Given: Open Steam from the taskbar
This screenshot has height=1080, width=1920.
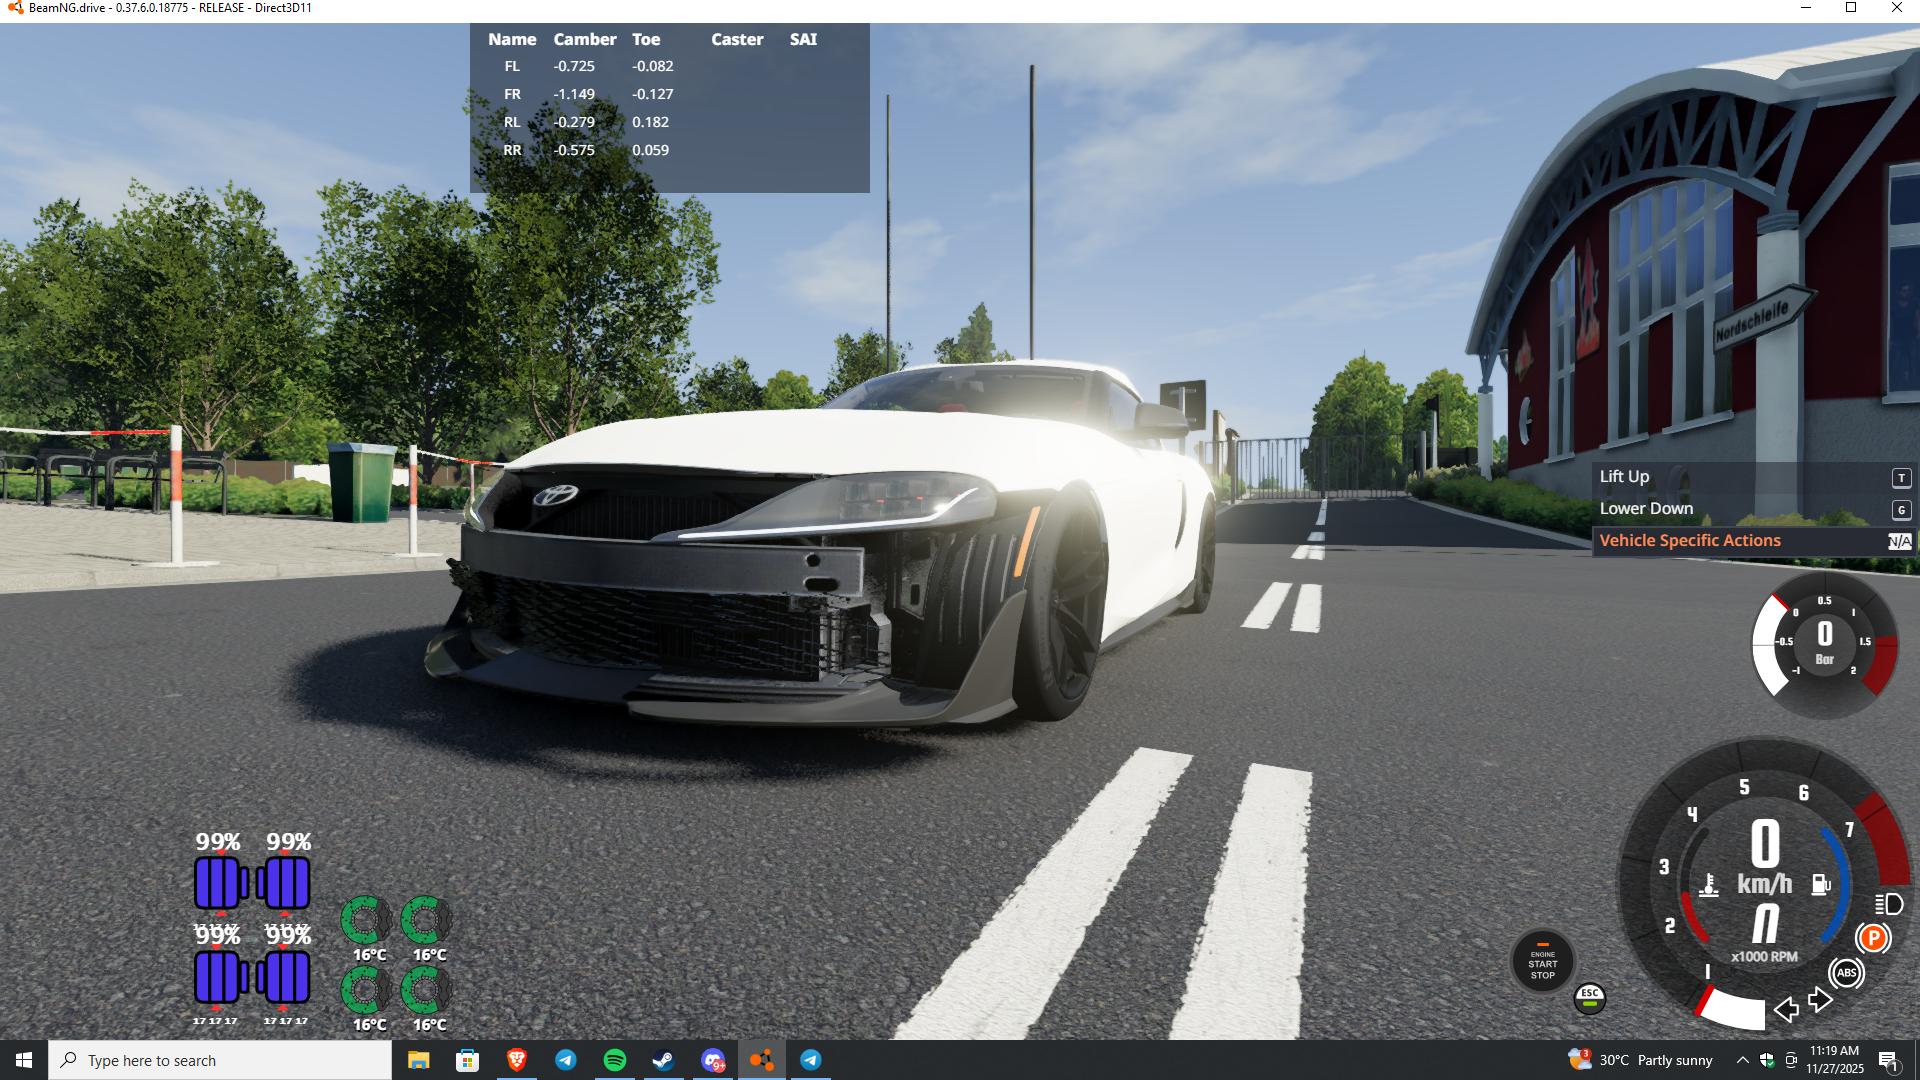Looking at the screenshot, I should point(663,1060).
